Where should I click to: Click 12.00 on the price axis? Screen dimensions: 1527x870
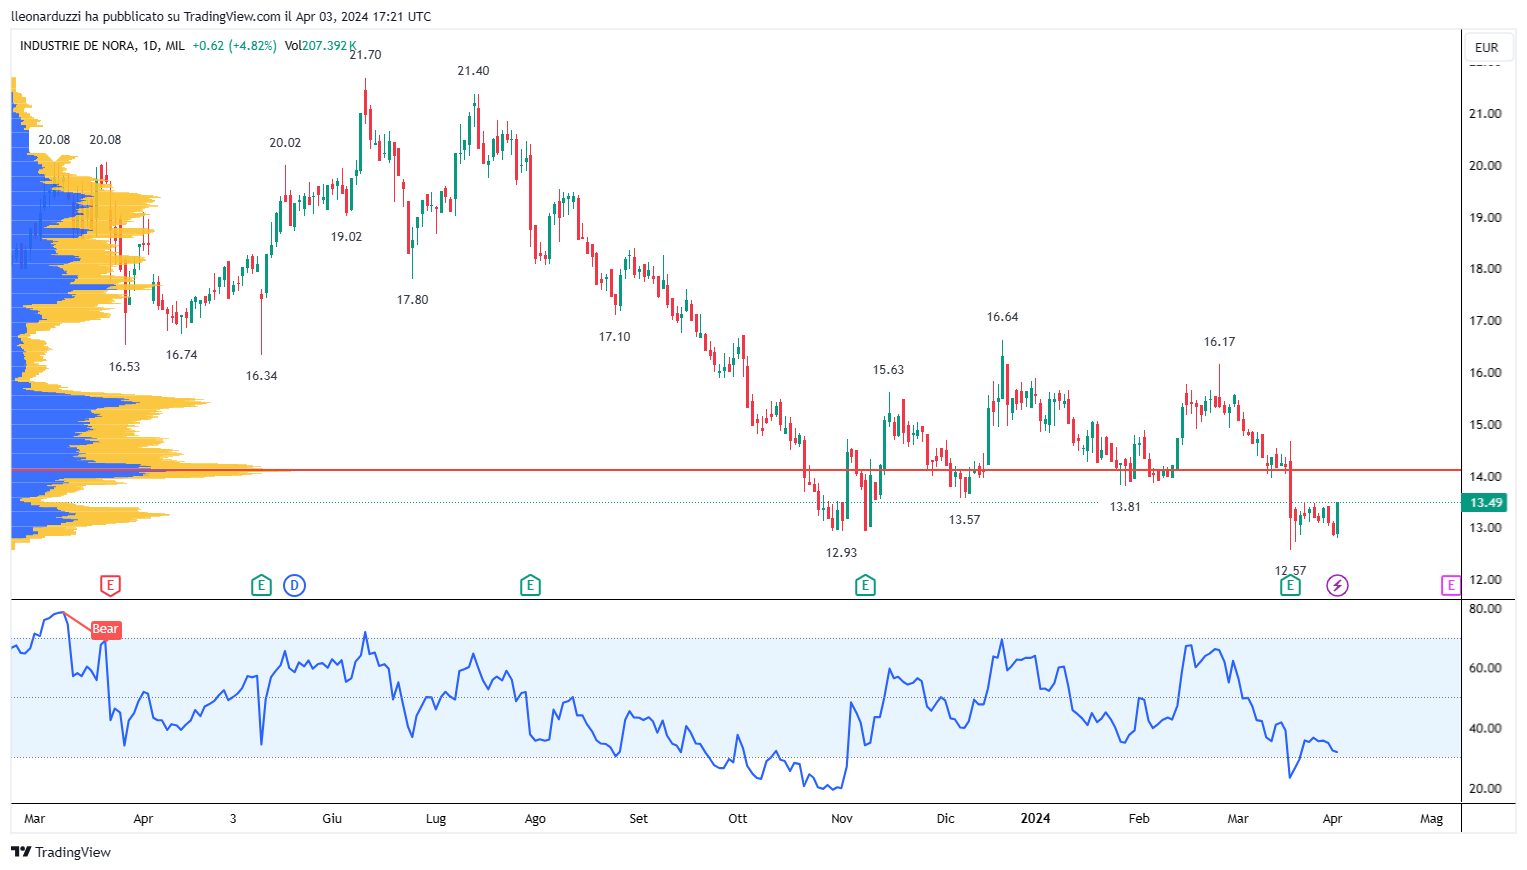pos(1485,580)
